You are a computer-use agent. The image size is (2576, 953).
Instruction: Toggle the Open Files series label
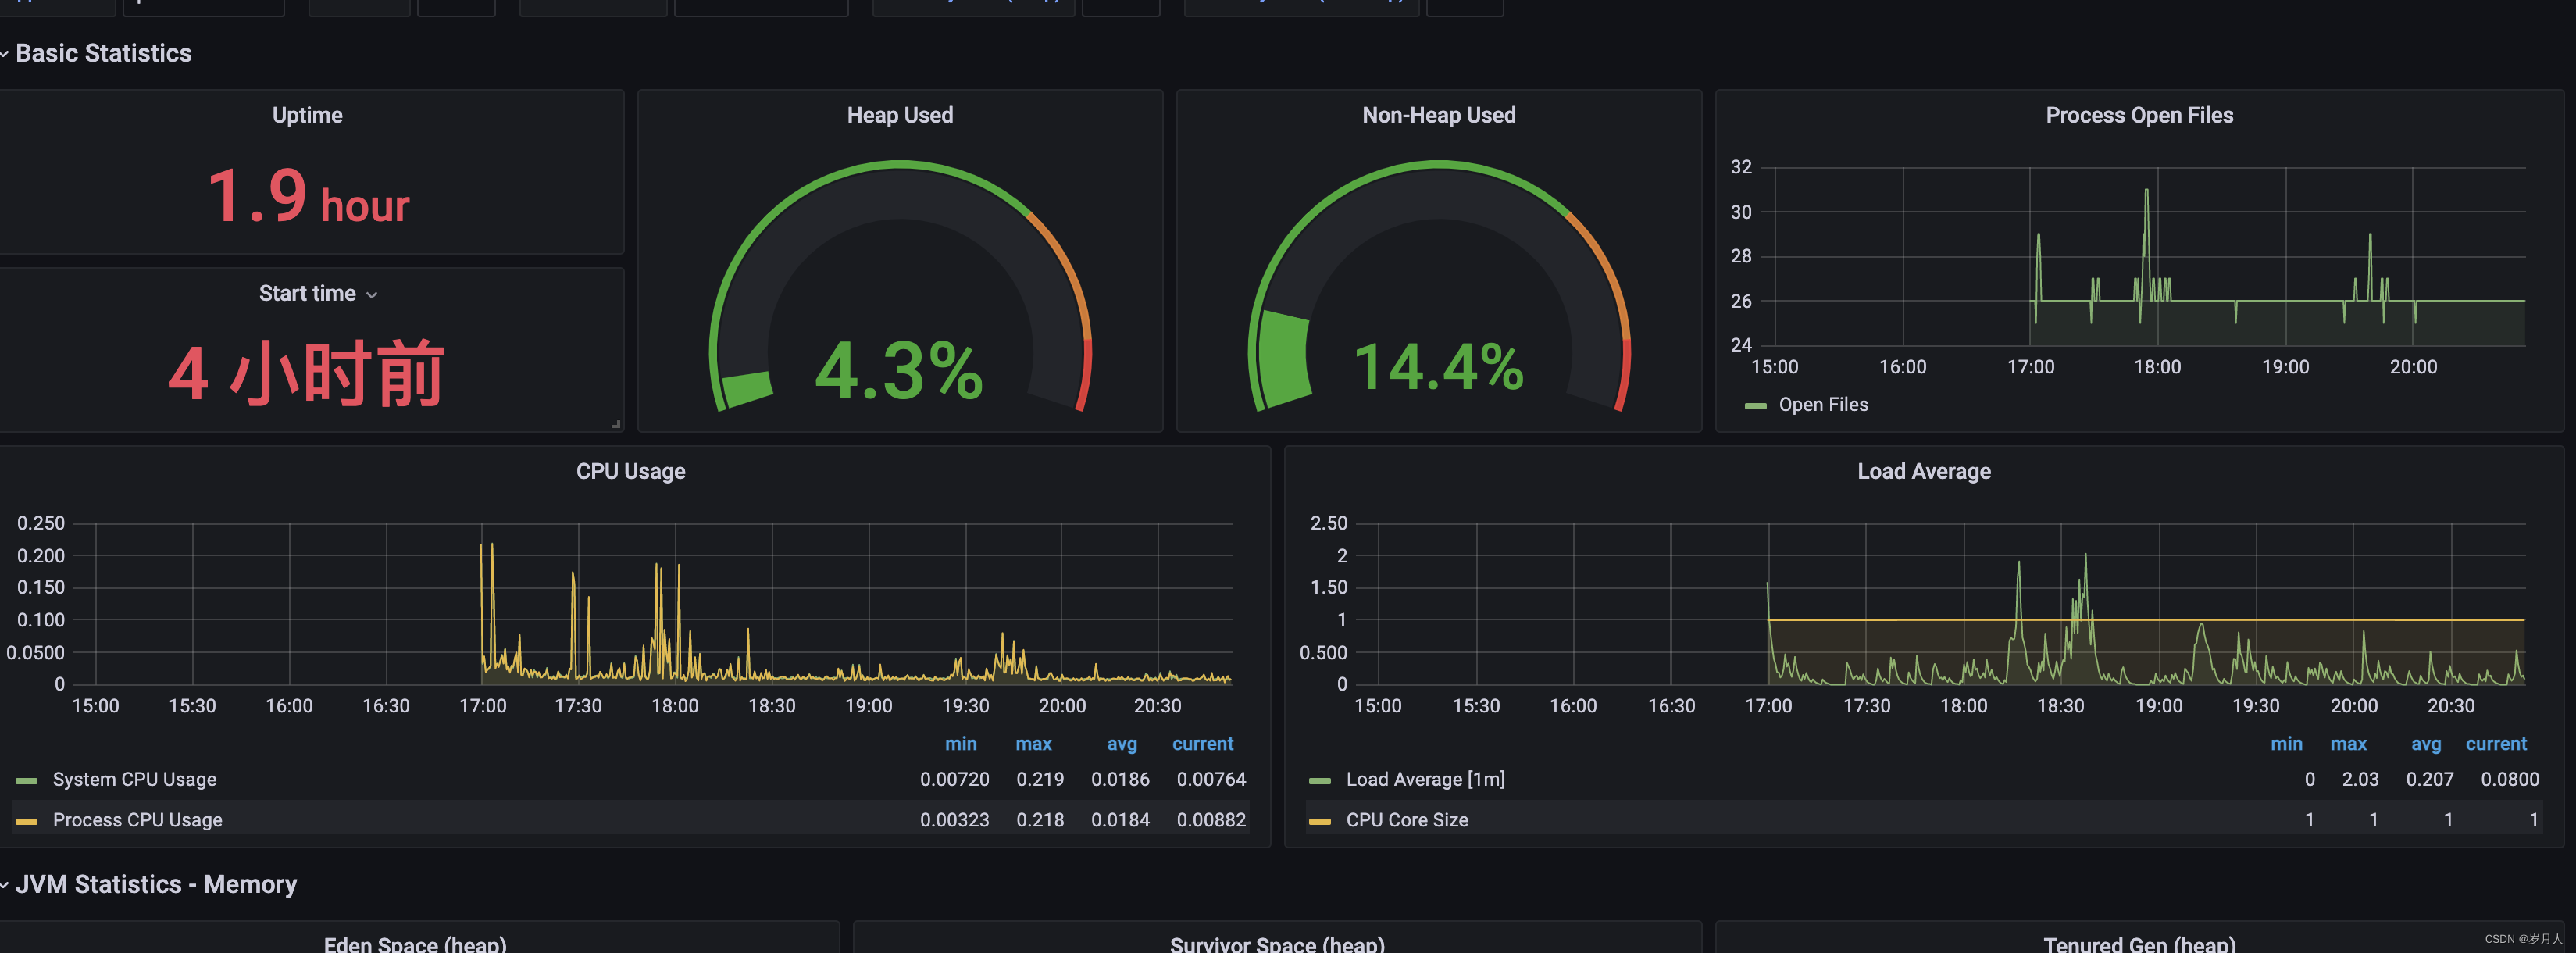pyautogui.click(x=1822, y=405)
